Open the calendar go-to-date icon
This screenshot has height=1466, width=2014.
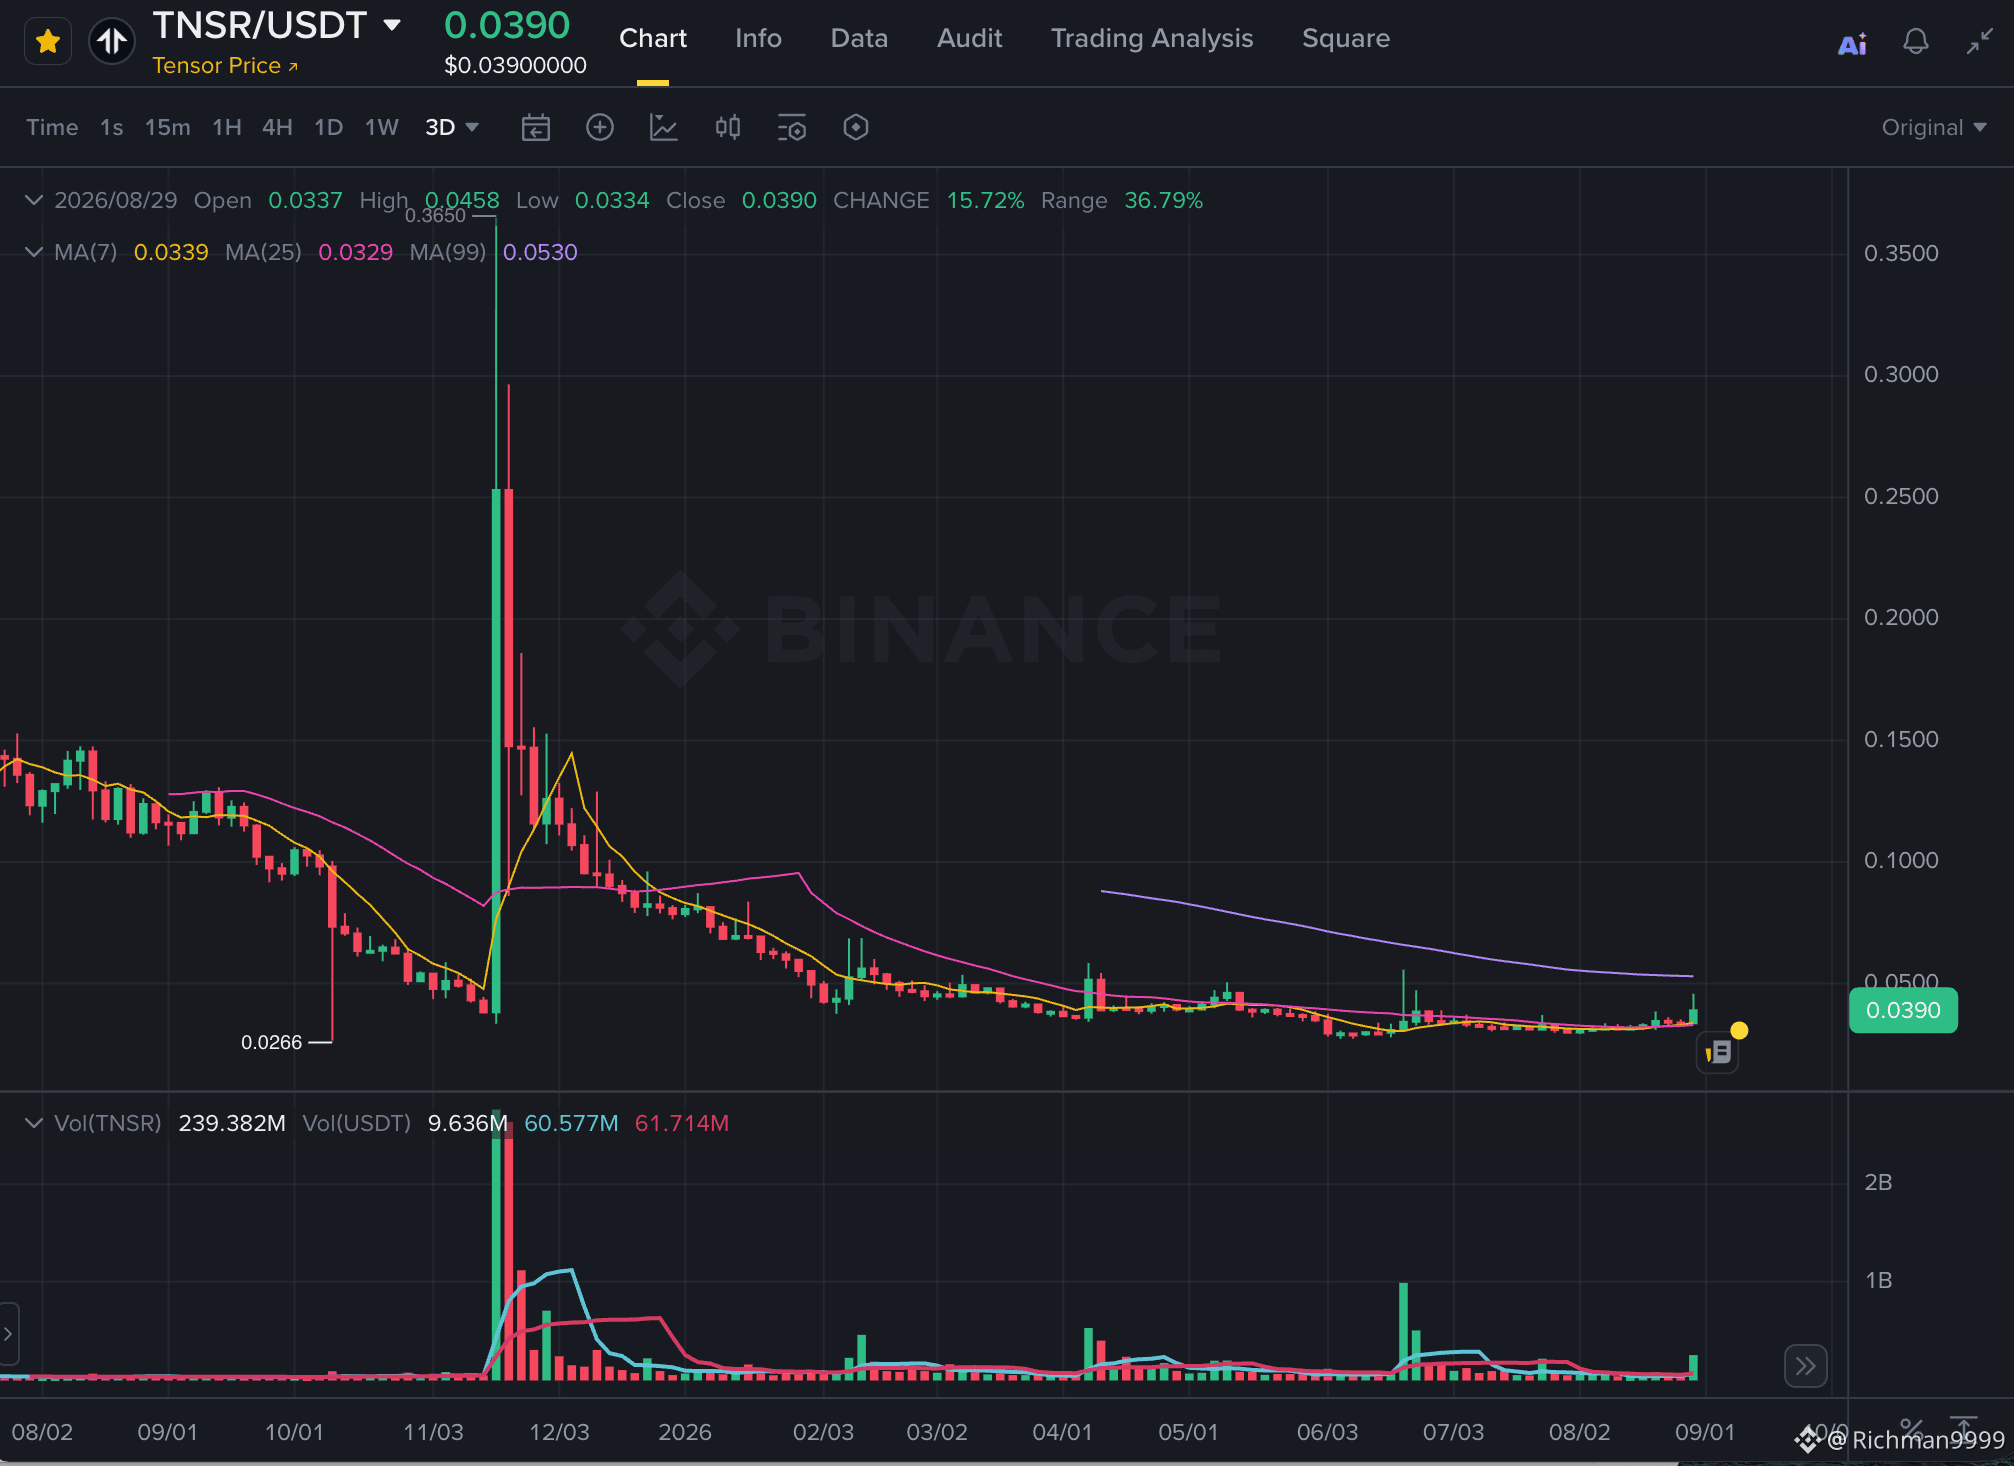536,128
